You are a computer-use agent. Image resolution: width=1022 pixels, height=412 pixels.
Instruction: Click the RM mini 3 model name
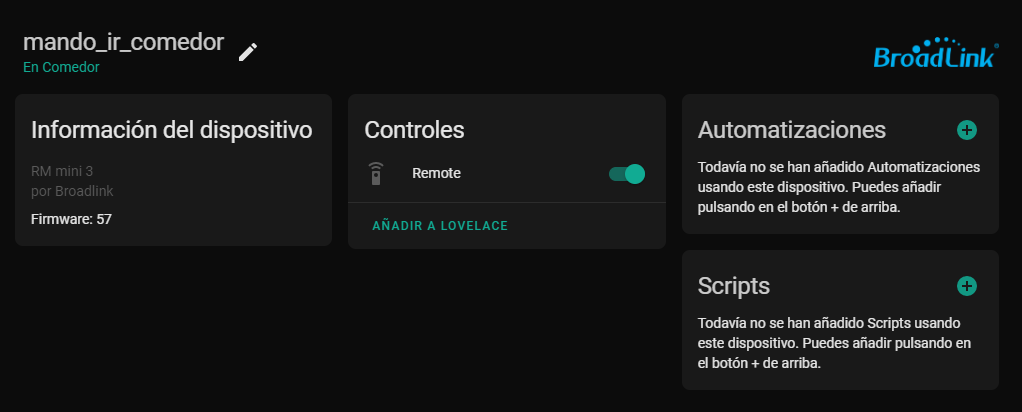tap(62, 171)
